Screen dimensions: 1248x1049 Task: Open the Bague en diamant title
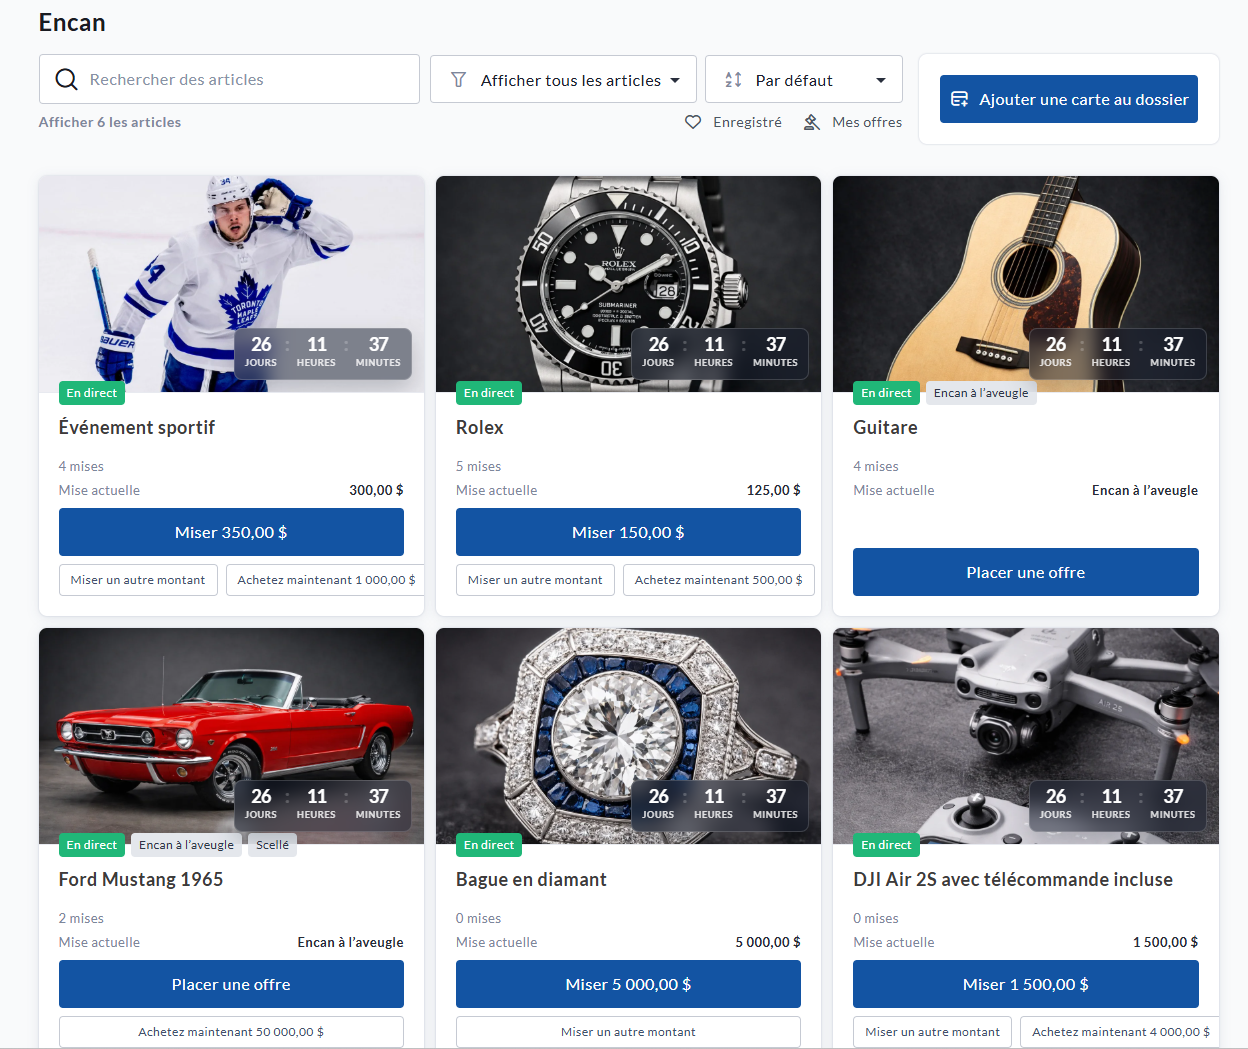pyautogui.click(x=531, y=879)
